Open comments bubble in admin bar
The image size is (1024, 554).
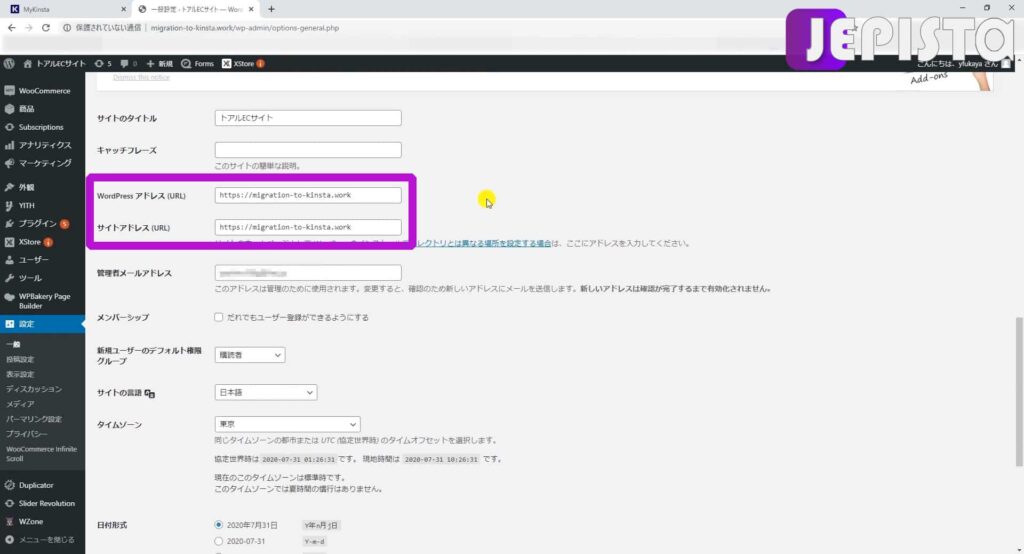click(x=129, y=63)
